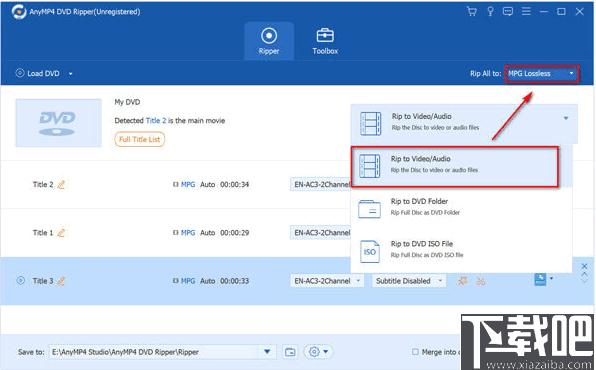Rename Title 2 with pencil icon
596x370 pixels.
coord(61,185)
